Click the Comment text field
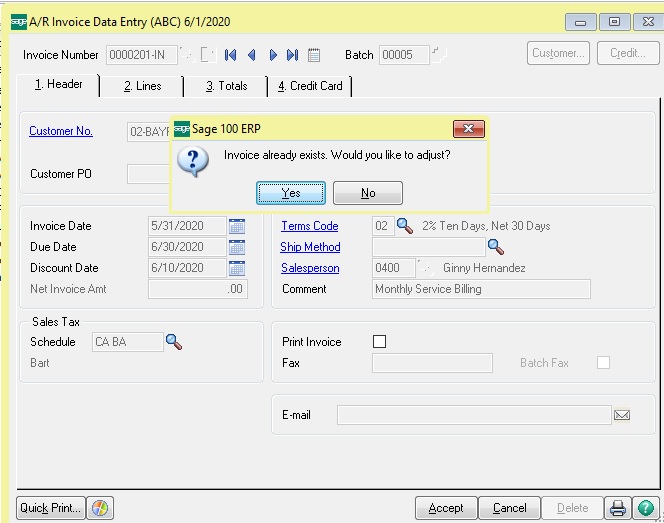This screenshot has width=664, height=523. (480, 289)
